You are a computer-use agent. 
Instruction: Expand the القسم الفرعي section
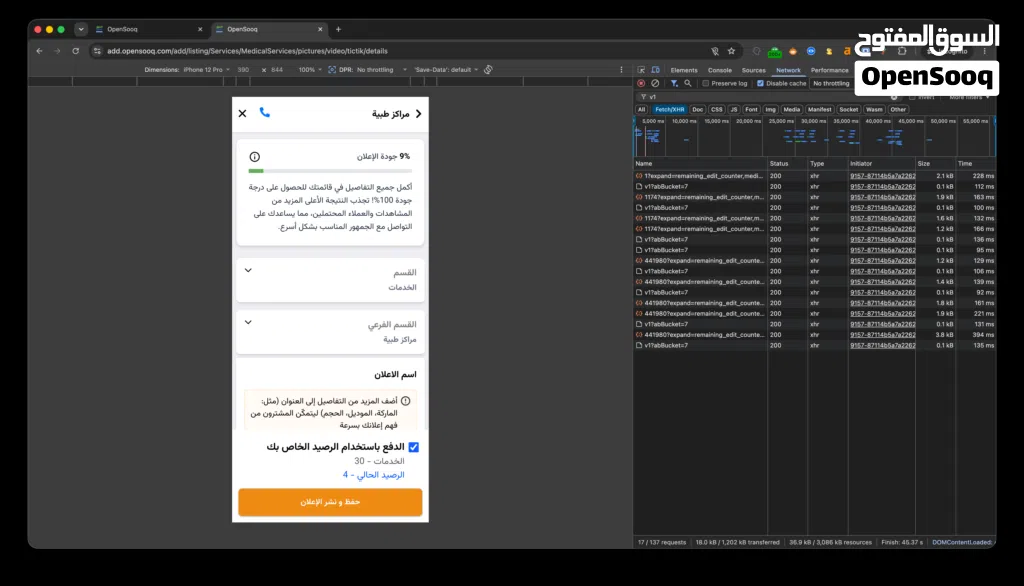click(x=330, y=332)
